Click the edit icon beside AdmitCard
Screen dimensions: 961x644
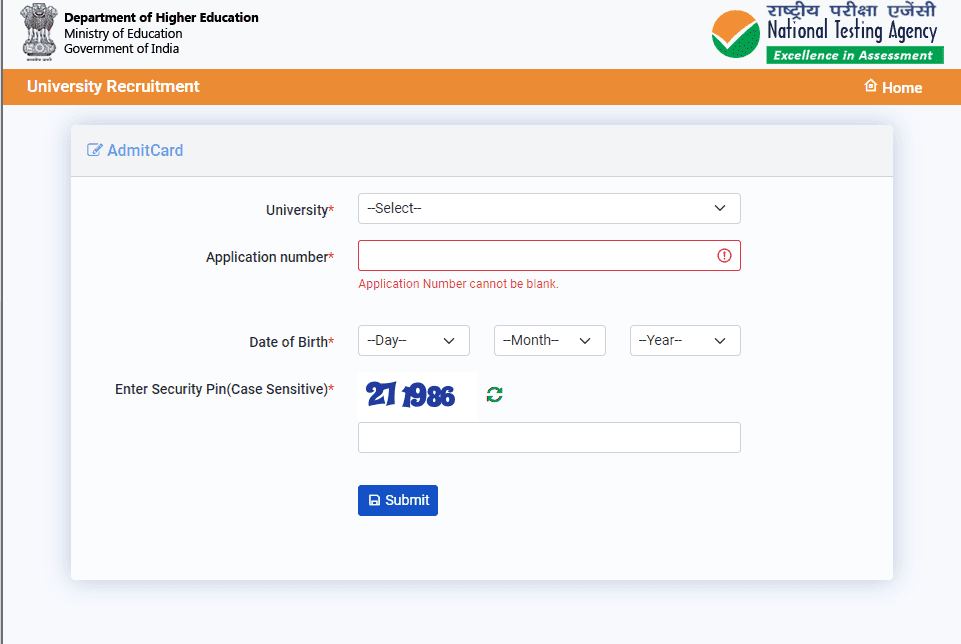(95, 151)
